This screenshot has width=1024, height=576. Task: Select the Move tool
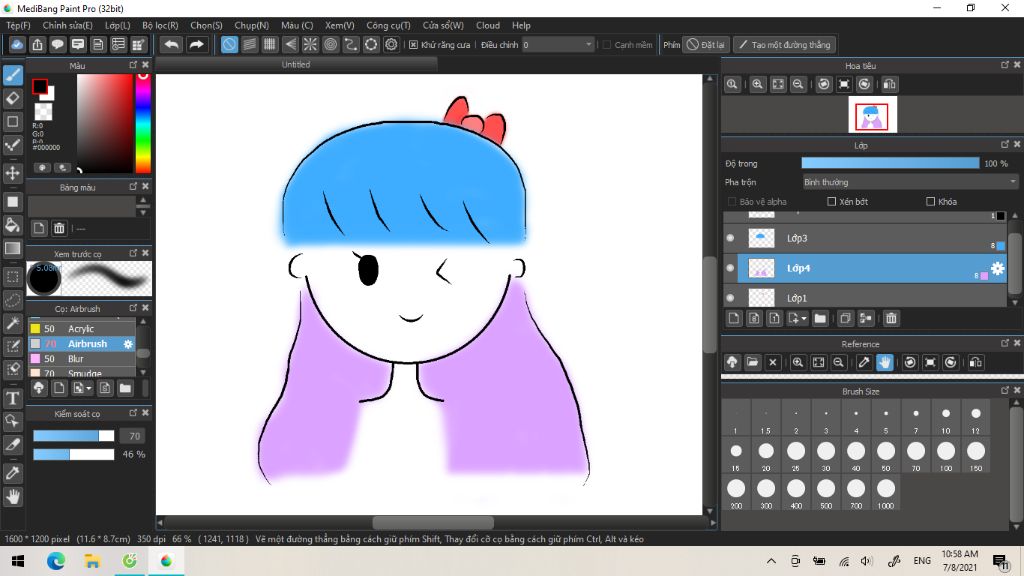pyautogui.click(x=13, y=173)
